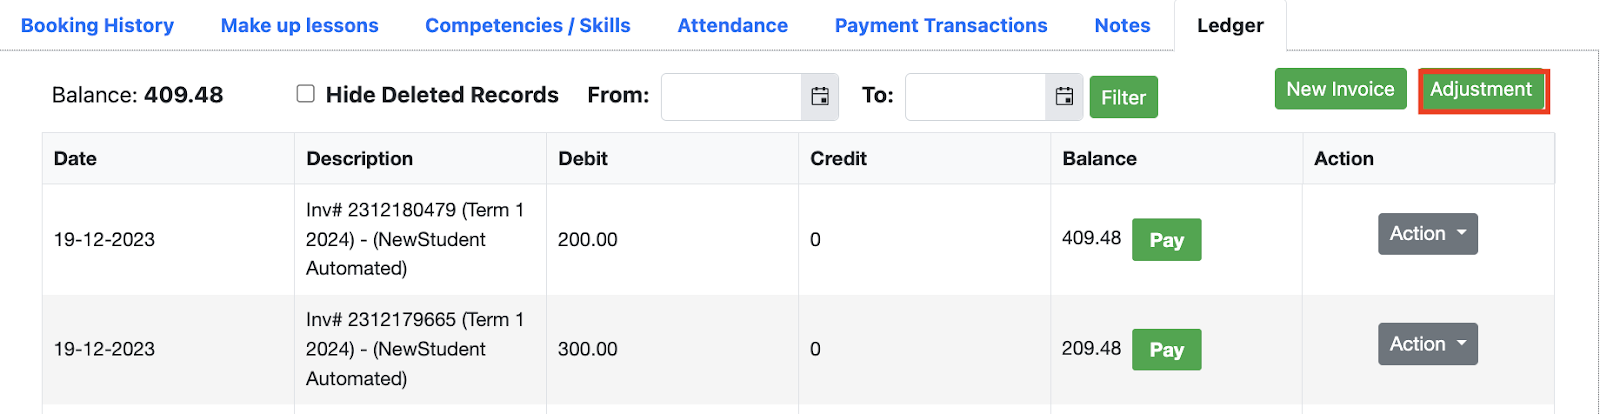Open the From date calendar picker
This screenshot has height=414, width=1600.
820,97
